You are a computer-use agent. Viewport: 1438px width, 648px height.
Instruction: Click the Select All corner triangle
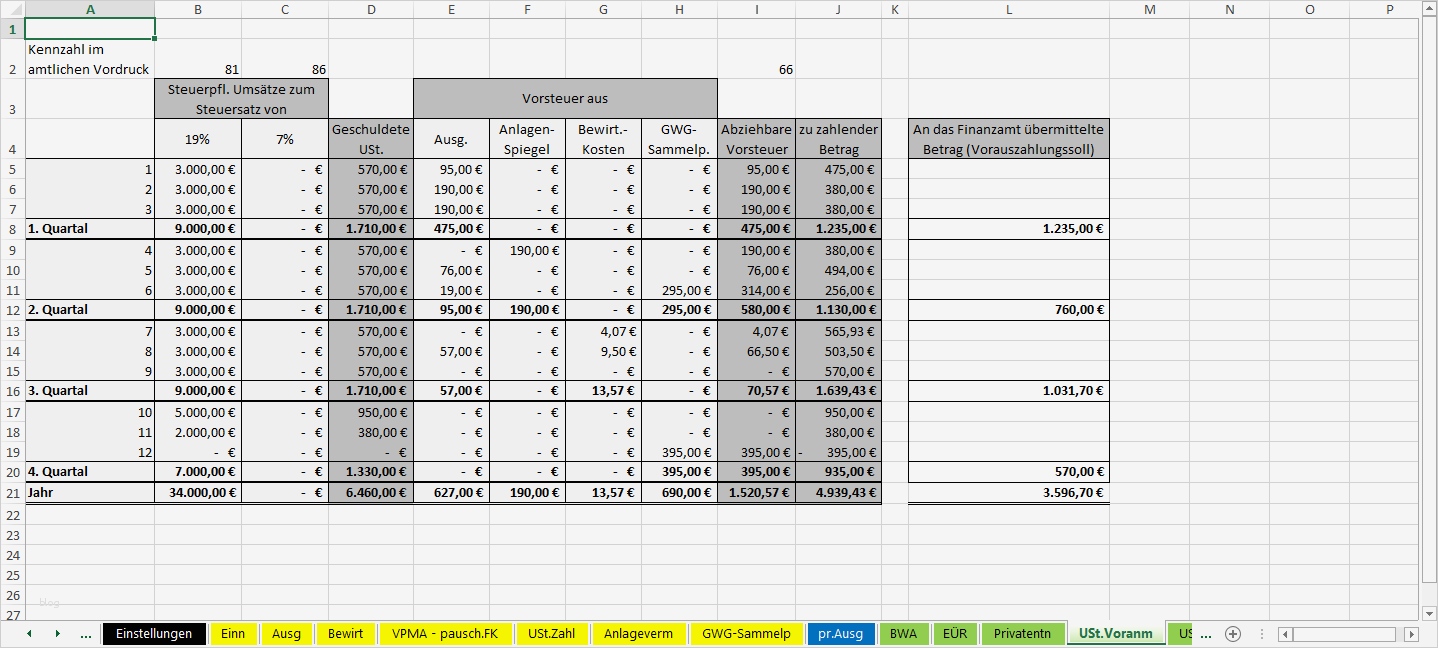(14, 9)
